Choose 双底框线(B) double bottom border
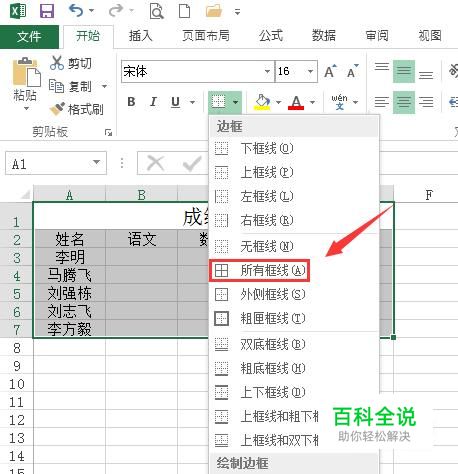Viewport: 458px width, 474px height. point(294,344)
